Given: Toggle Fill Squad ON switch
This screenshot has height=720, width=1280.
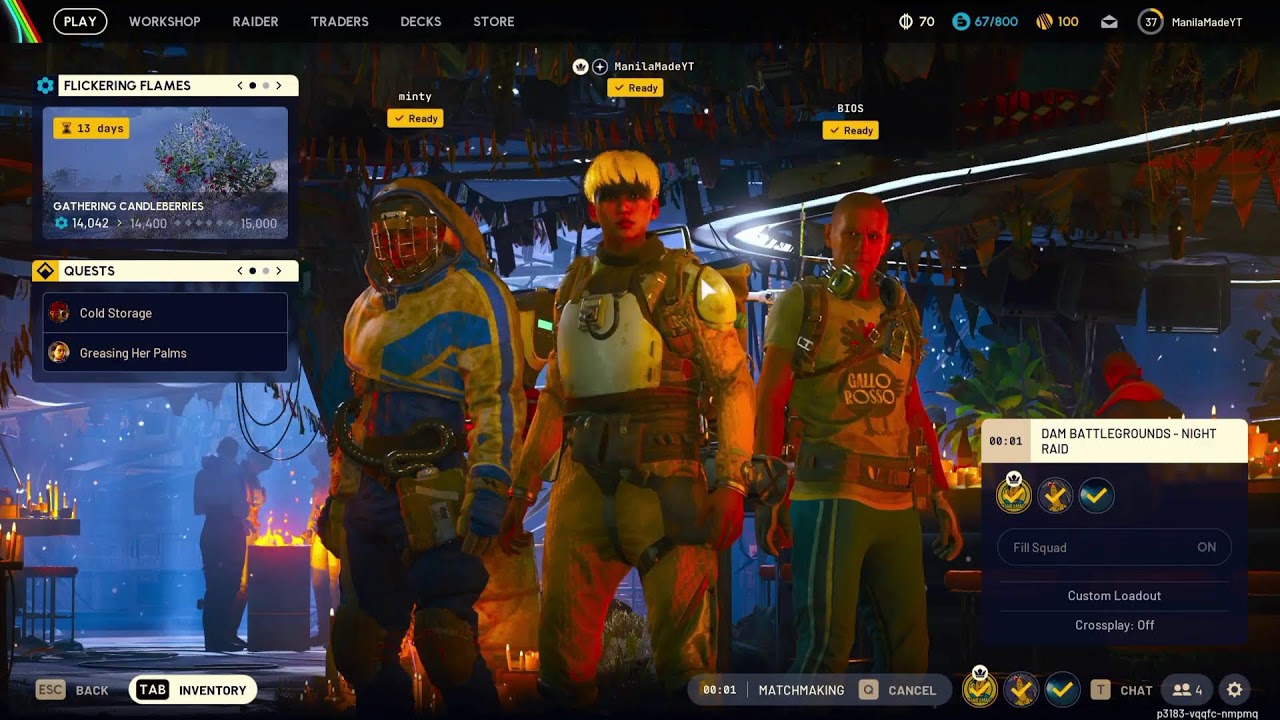Looking at the screenshot, I should (1114, 547).
